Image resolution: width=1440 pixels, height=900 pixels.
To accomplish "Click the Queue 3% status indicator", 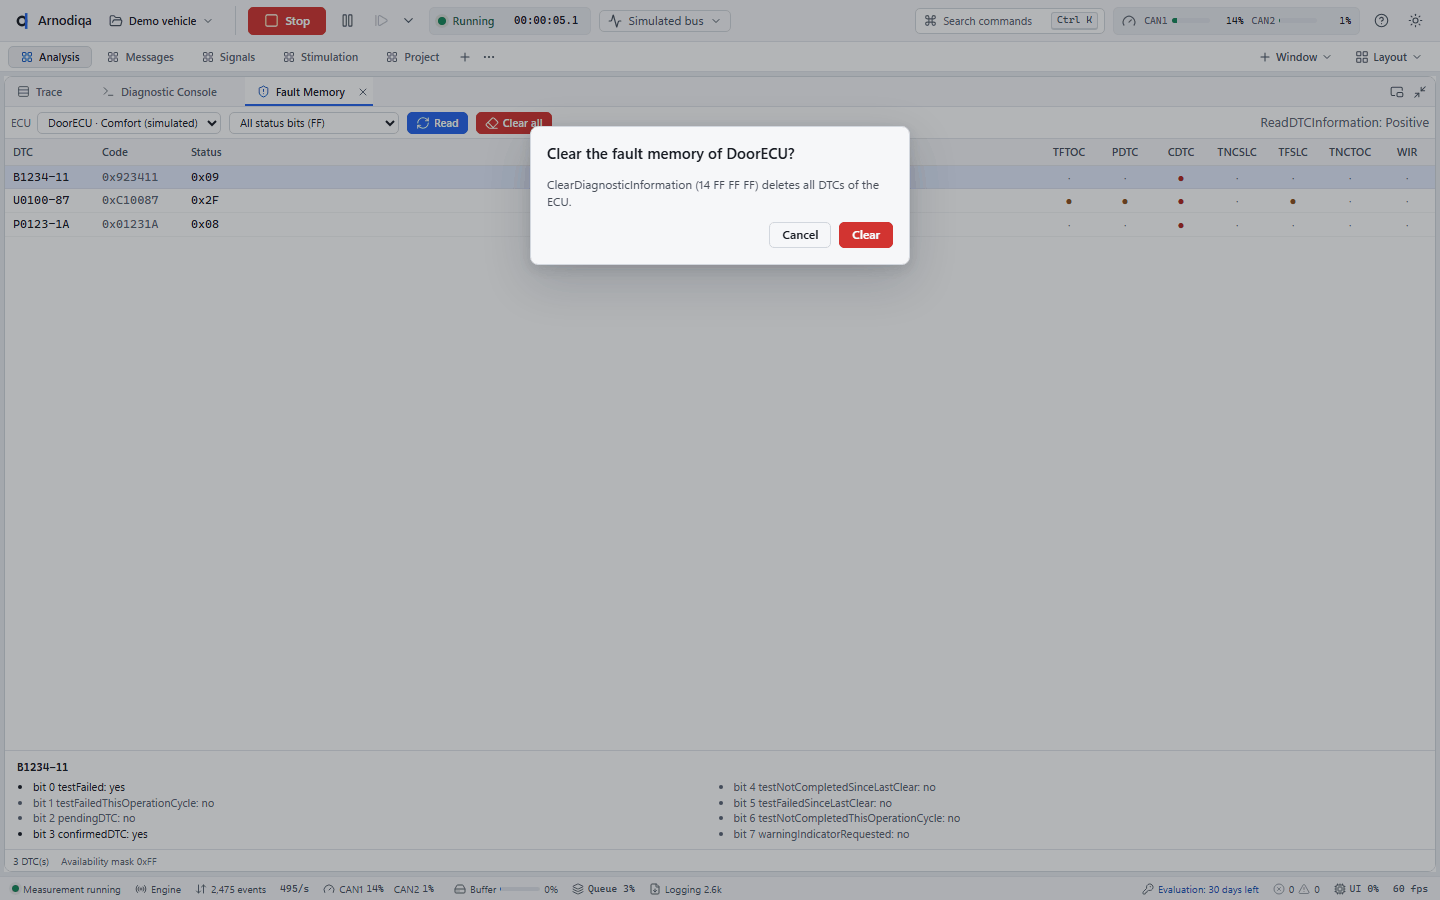I will pyautogui.click(x=604, y=889).
